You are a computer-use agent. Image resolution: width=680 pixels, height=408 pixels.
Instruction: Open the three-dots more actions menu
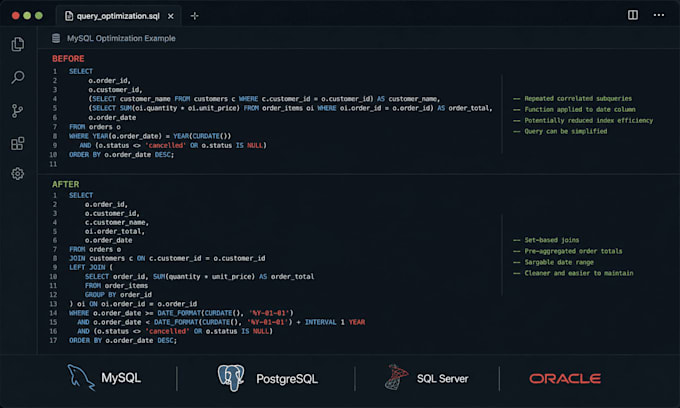[x=659, y=15]
